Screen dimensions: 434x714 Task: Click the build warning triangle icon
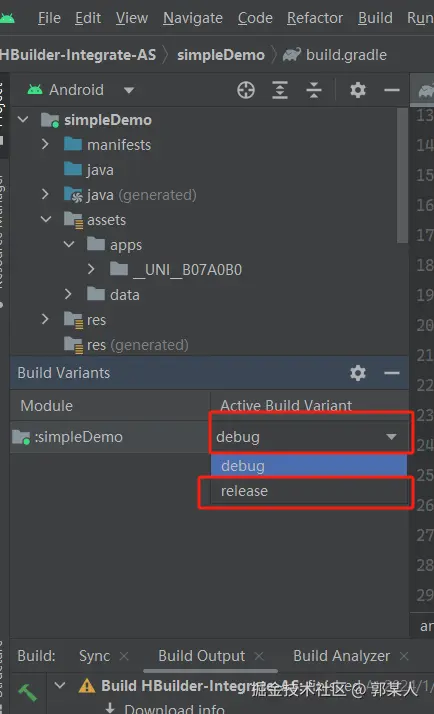87,686
